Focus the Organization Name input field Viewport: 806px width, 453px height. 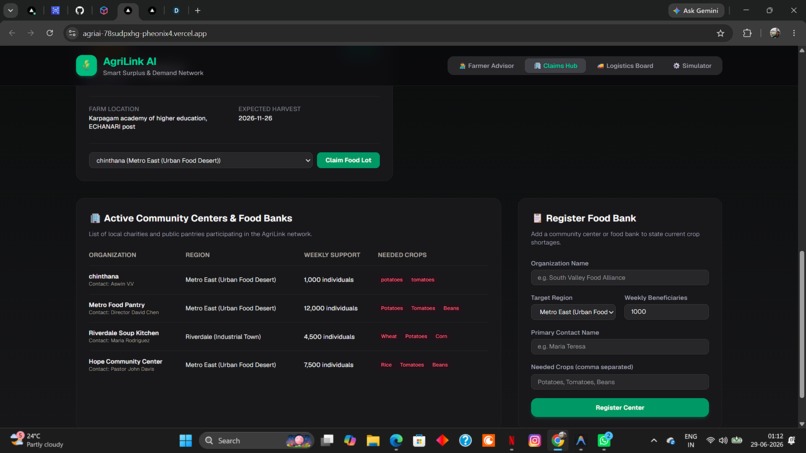pos(619,278)
